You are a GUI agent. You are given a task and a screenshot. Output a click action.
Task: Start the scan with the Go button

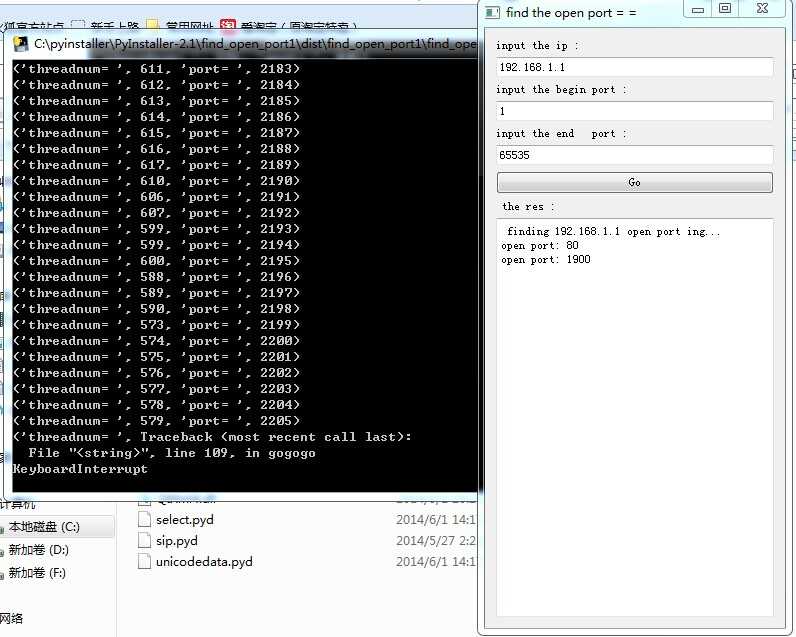635,182
